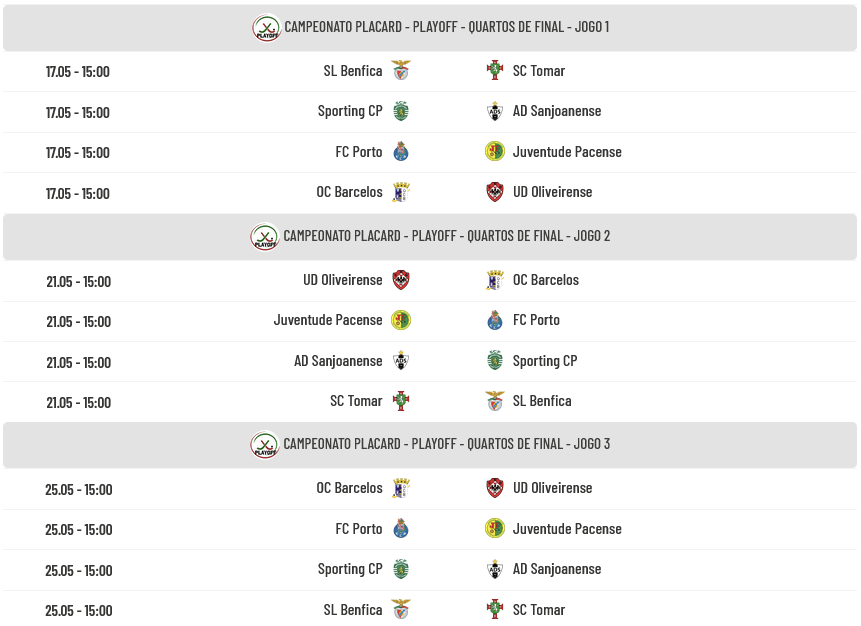Select 21.05 - 15:00 SC Tomar match time
This screenshot has height=626, width=861.
point(79,403)
